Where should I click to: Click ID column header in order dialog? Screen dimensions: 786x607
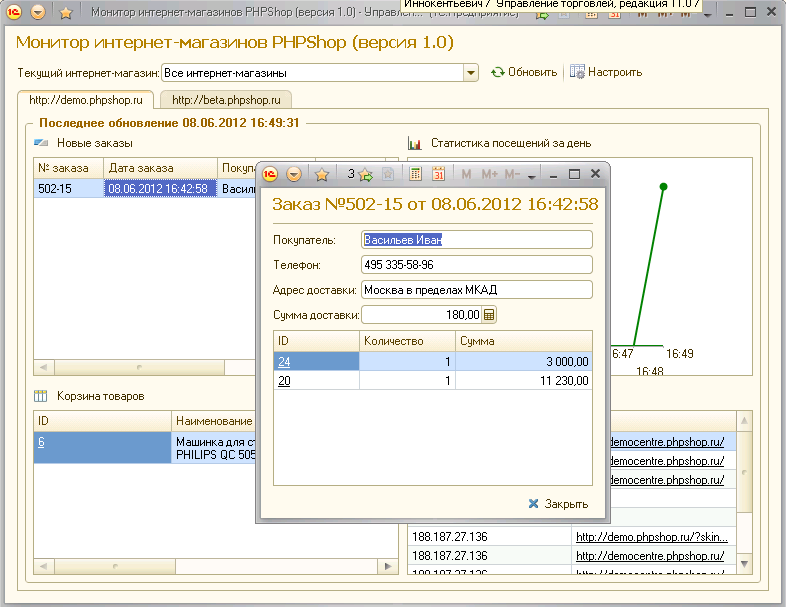316,341
